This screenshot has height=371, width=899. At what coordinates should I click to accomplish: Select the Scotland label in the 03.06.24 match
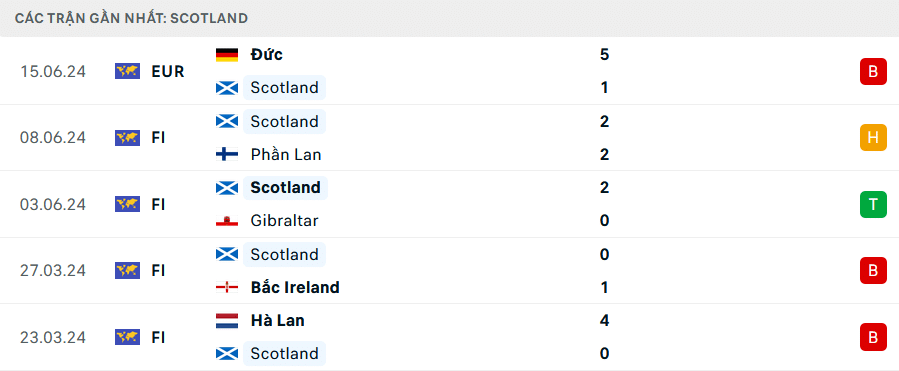[x=286, y=188]
